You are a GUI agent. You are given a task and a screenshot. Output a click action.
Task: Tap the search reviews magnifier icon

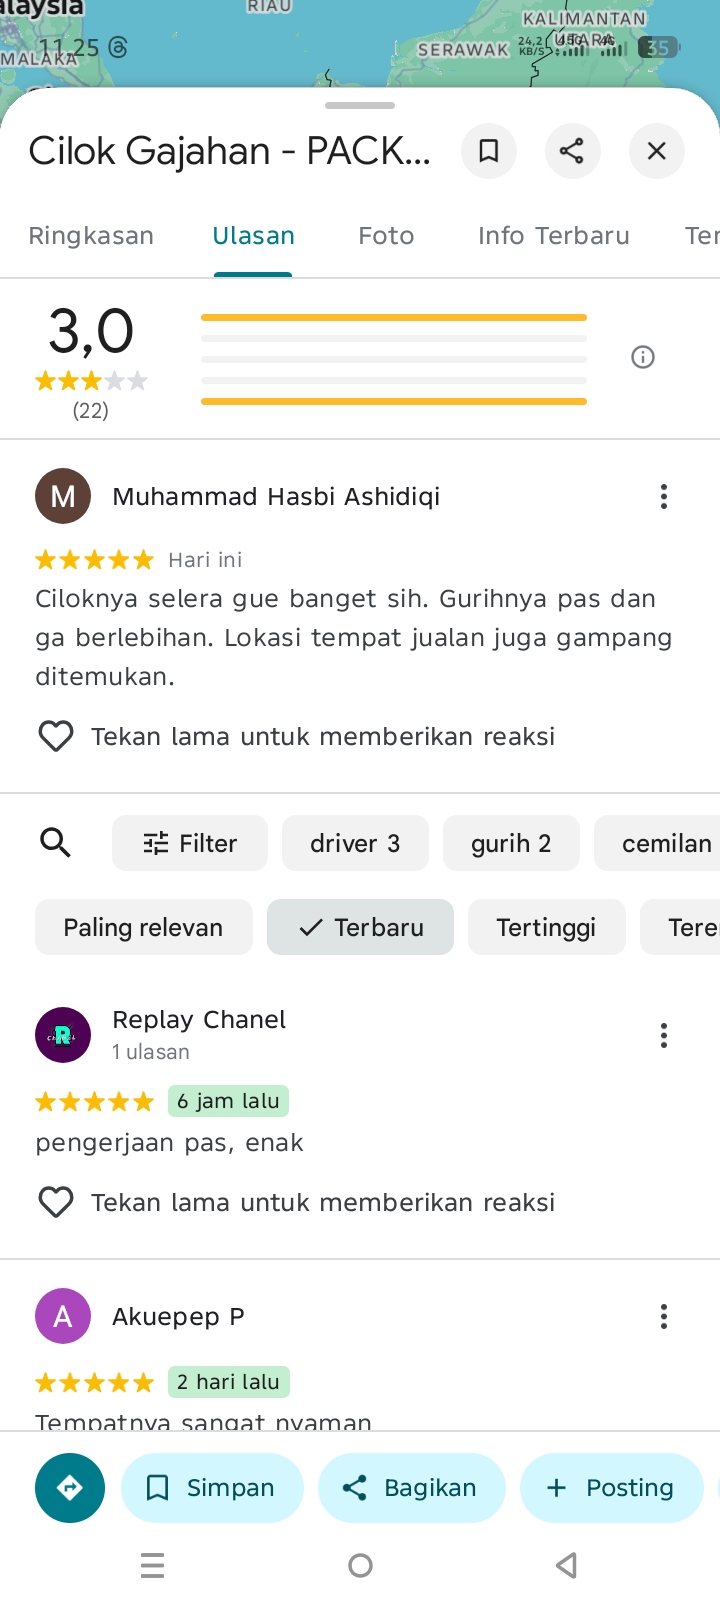tap(56, 843)
